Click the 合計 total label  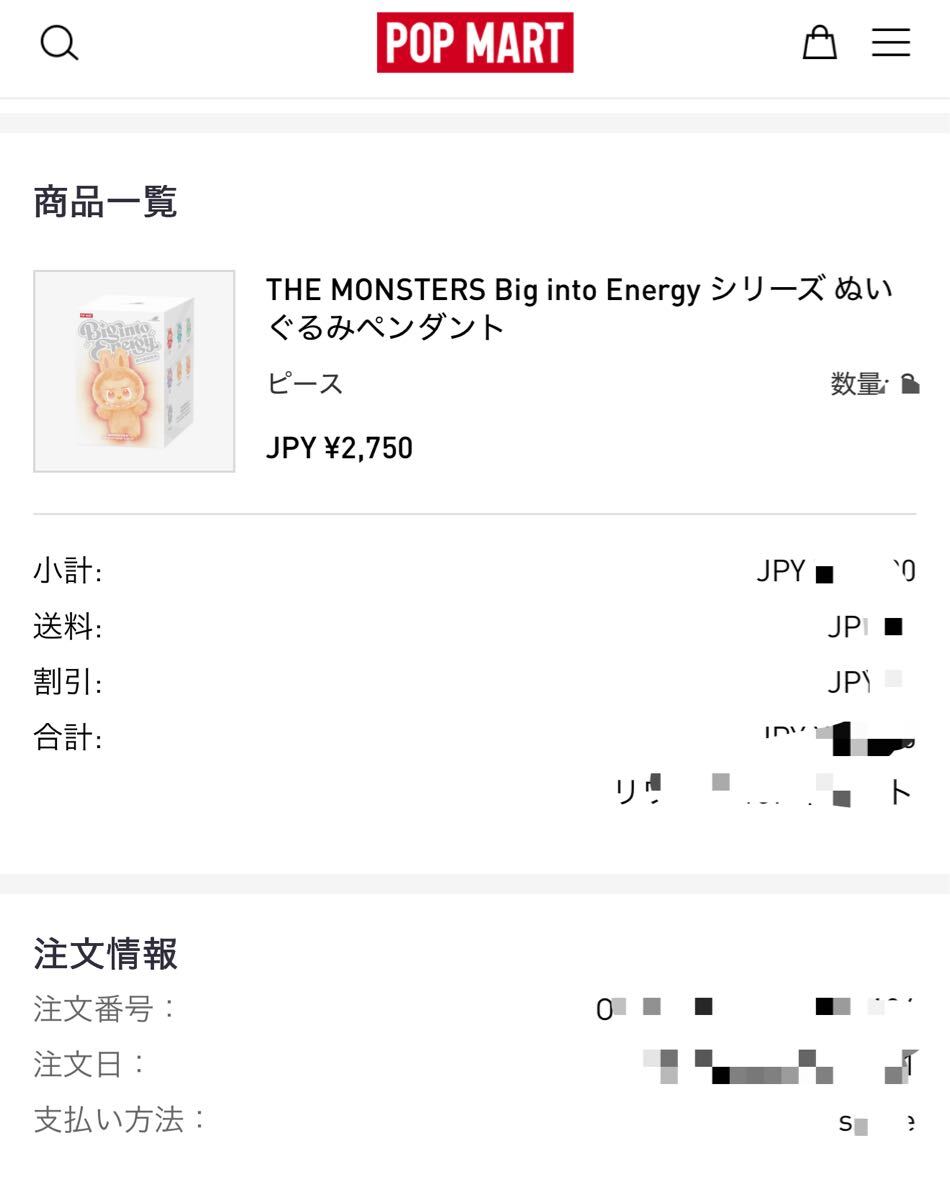[67, 738]
